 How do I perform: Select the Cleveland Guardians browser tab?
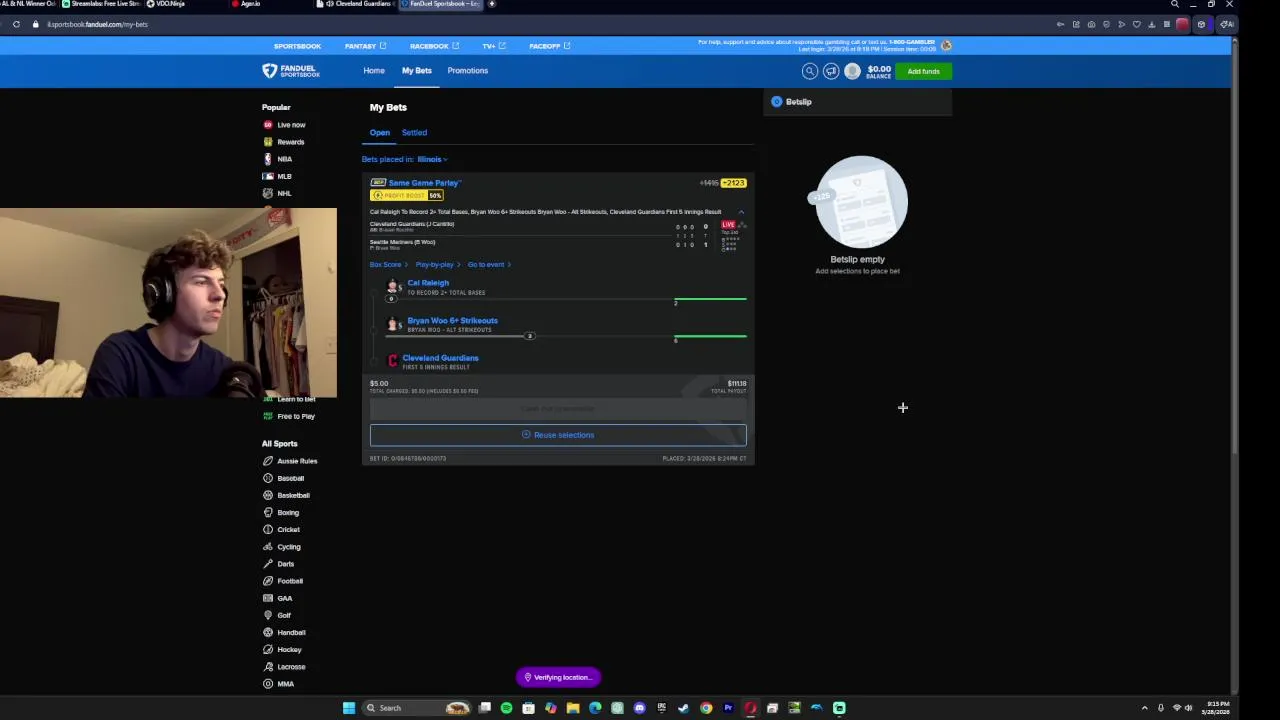(358, 4)
